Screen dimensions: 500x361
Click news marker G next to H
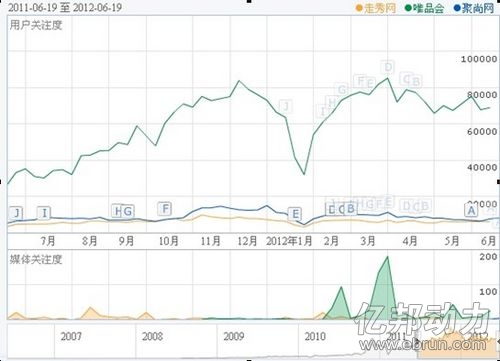coord(128,211)
